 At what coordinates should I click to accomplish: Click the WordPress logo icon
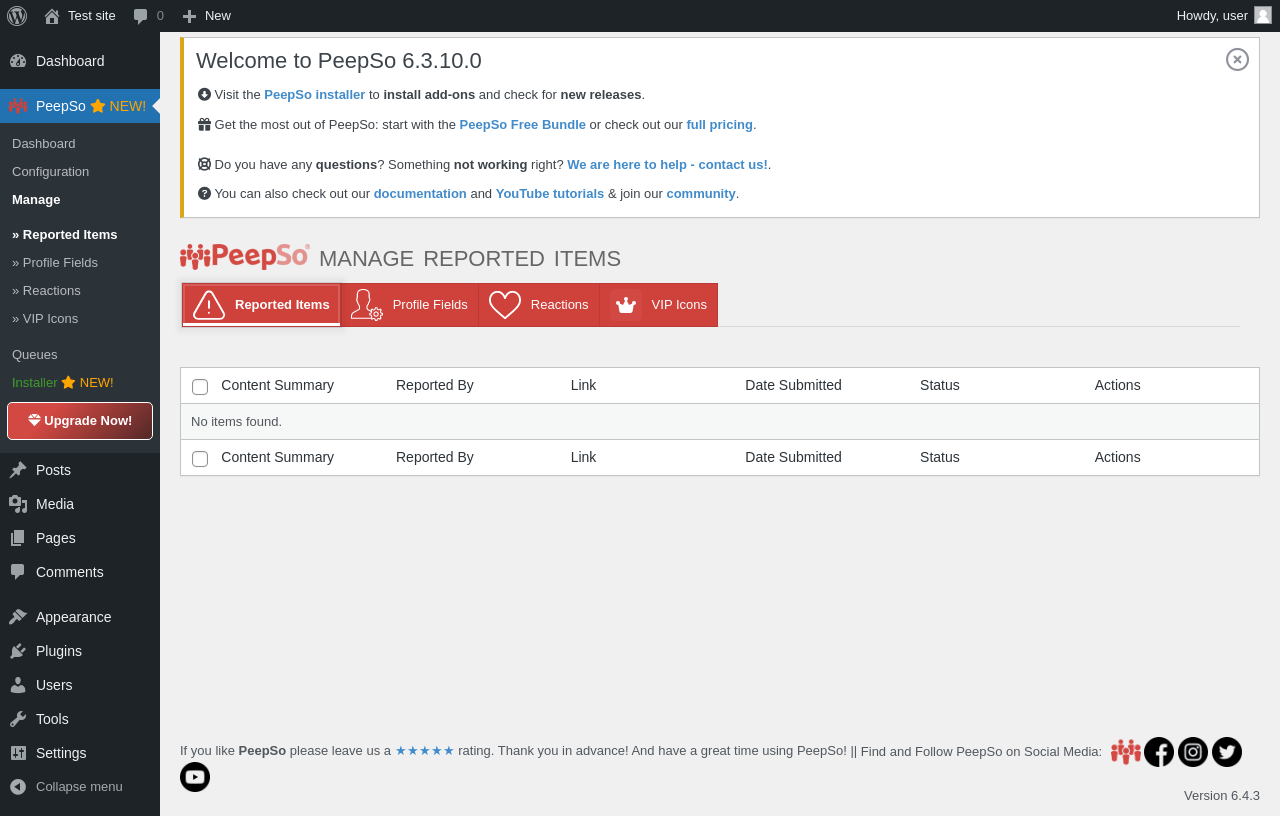(17, 16)
